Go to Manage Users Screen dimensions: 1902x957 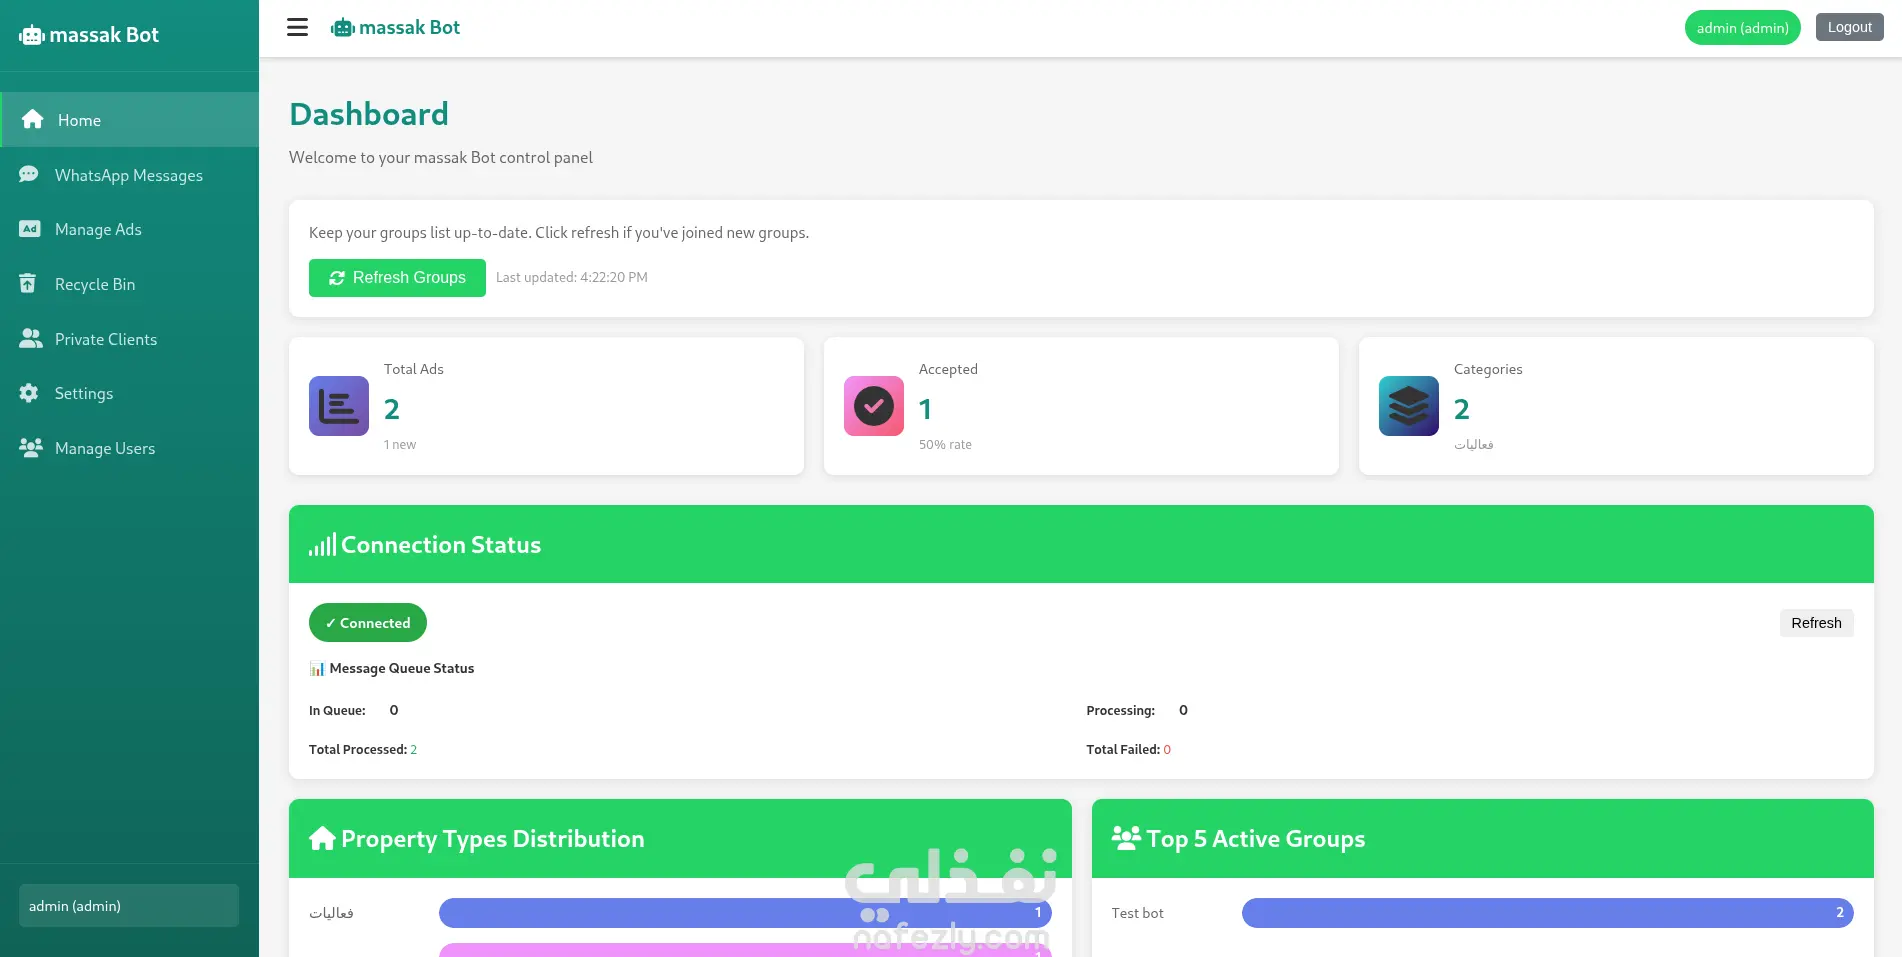pos(130,448)
